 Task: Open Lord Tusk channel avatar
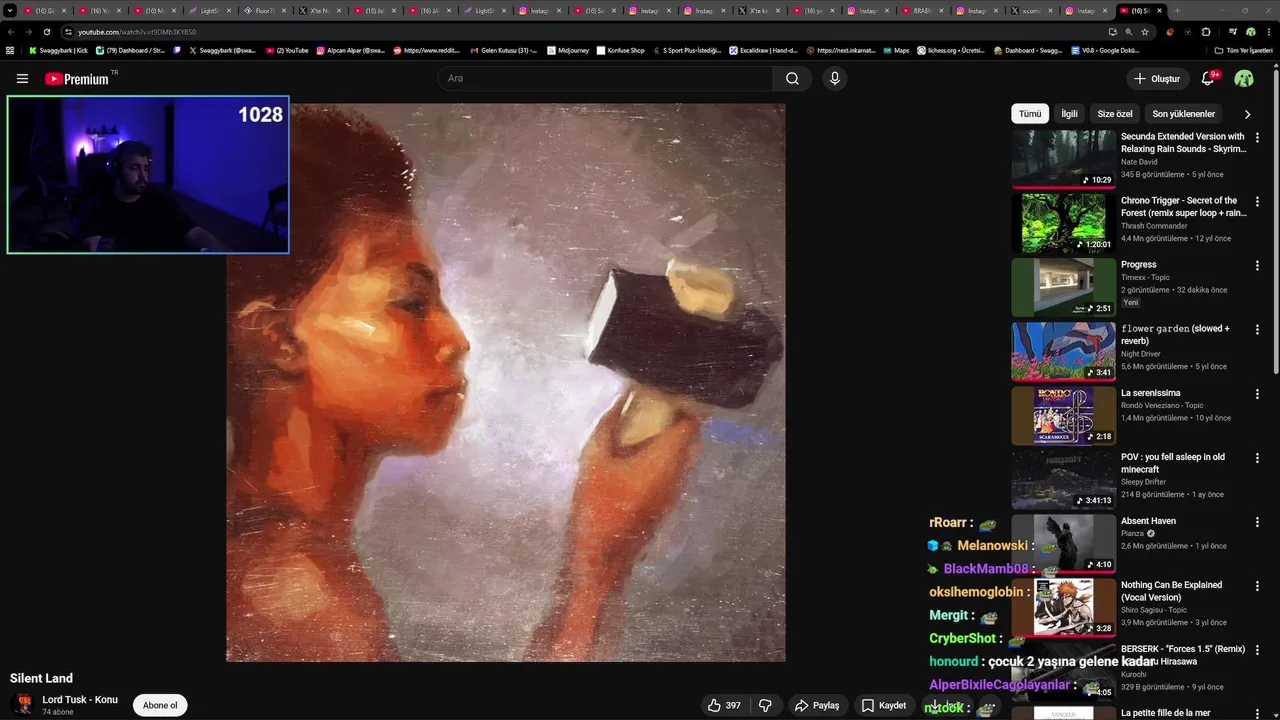(x=22, y=704)
